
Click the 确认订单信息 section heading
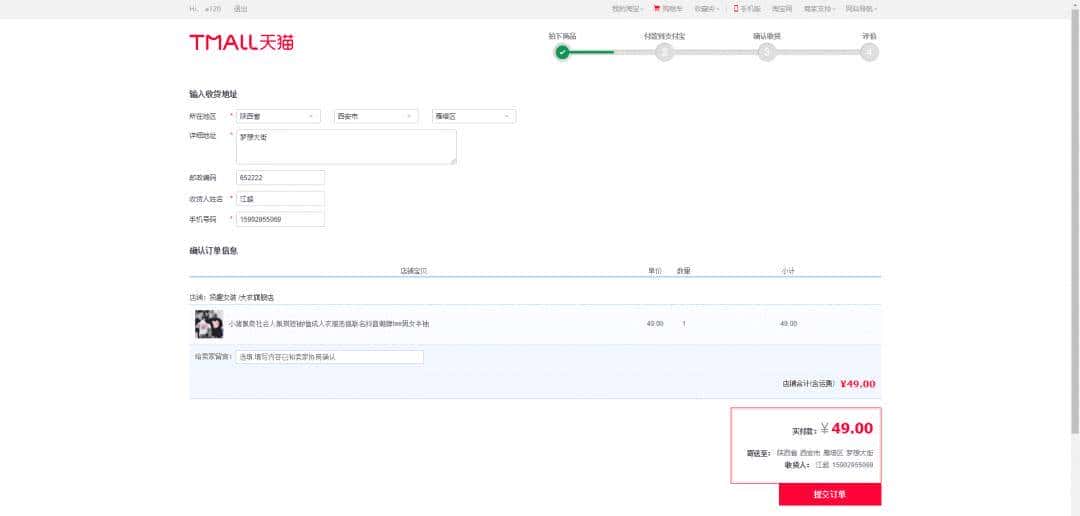(214, 251)
